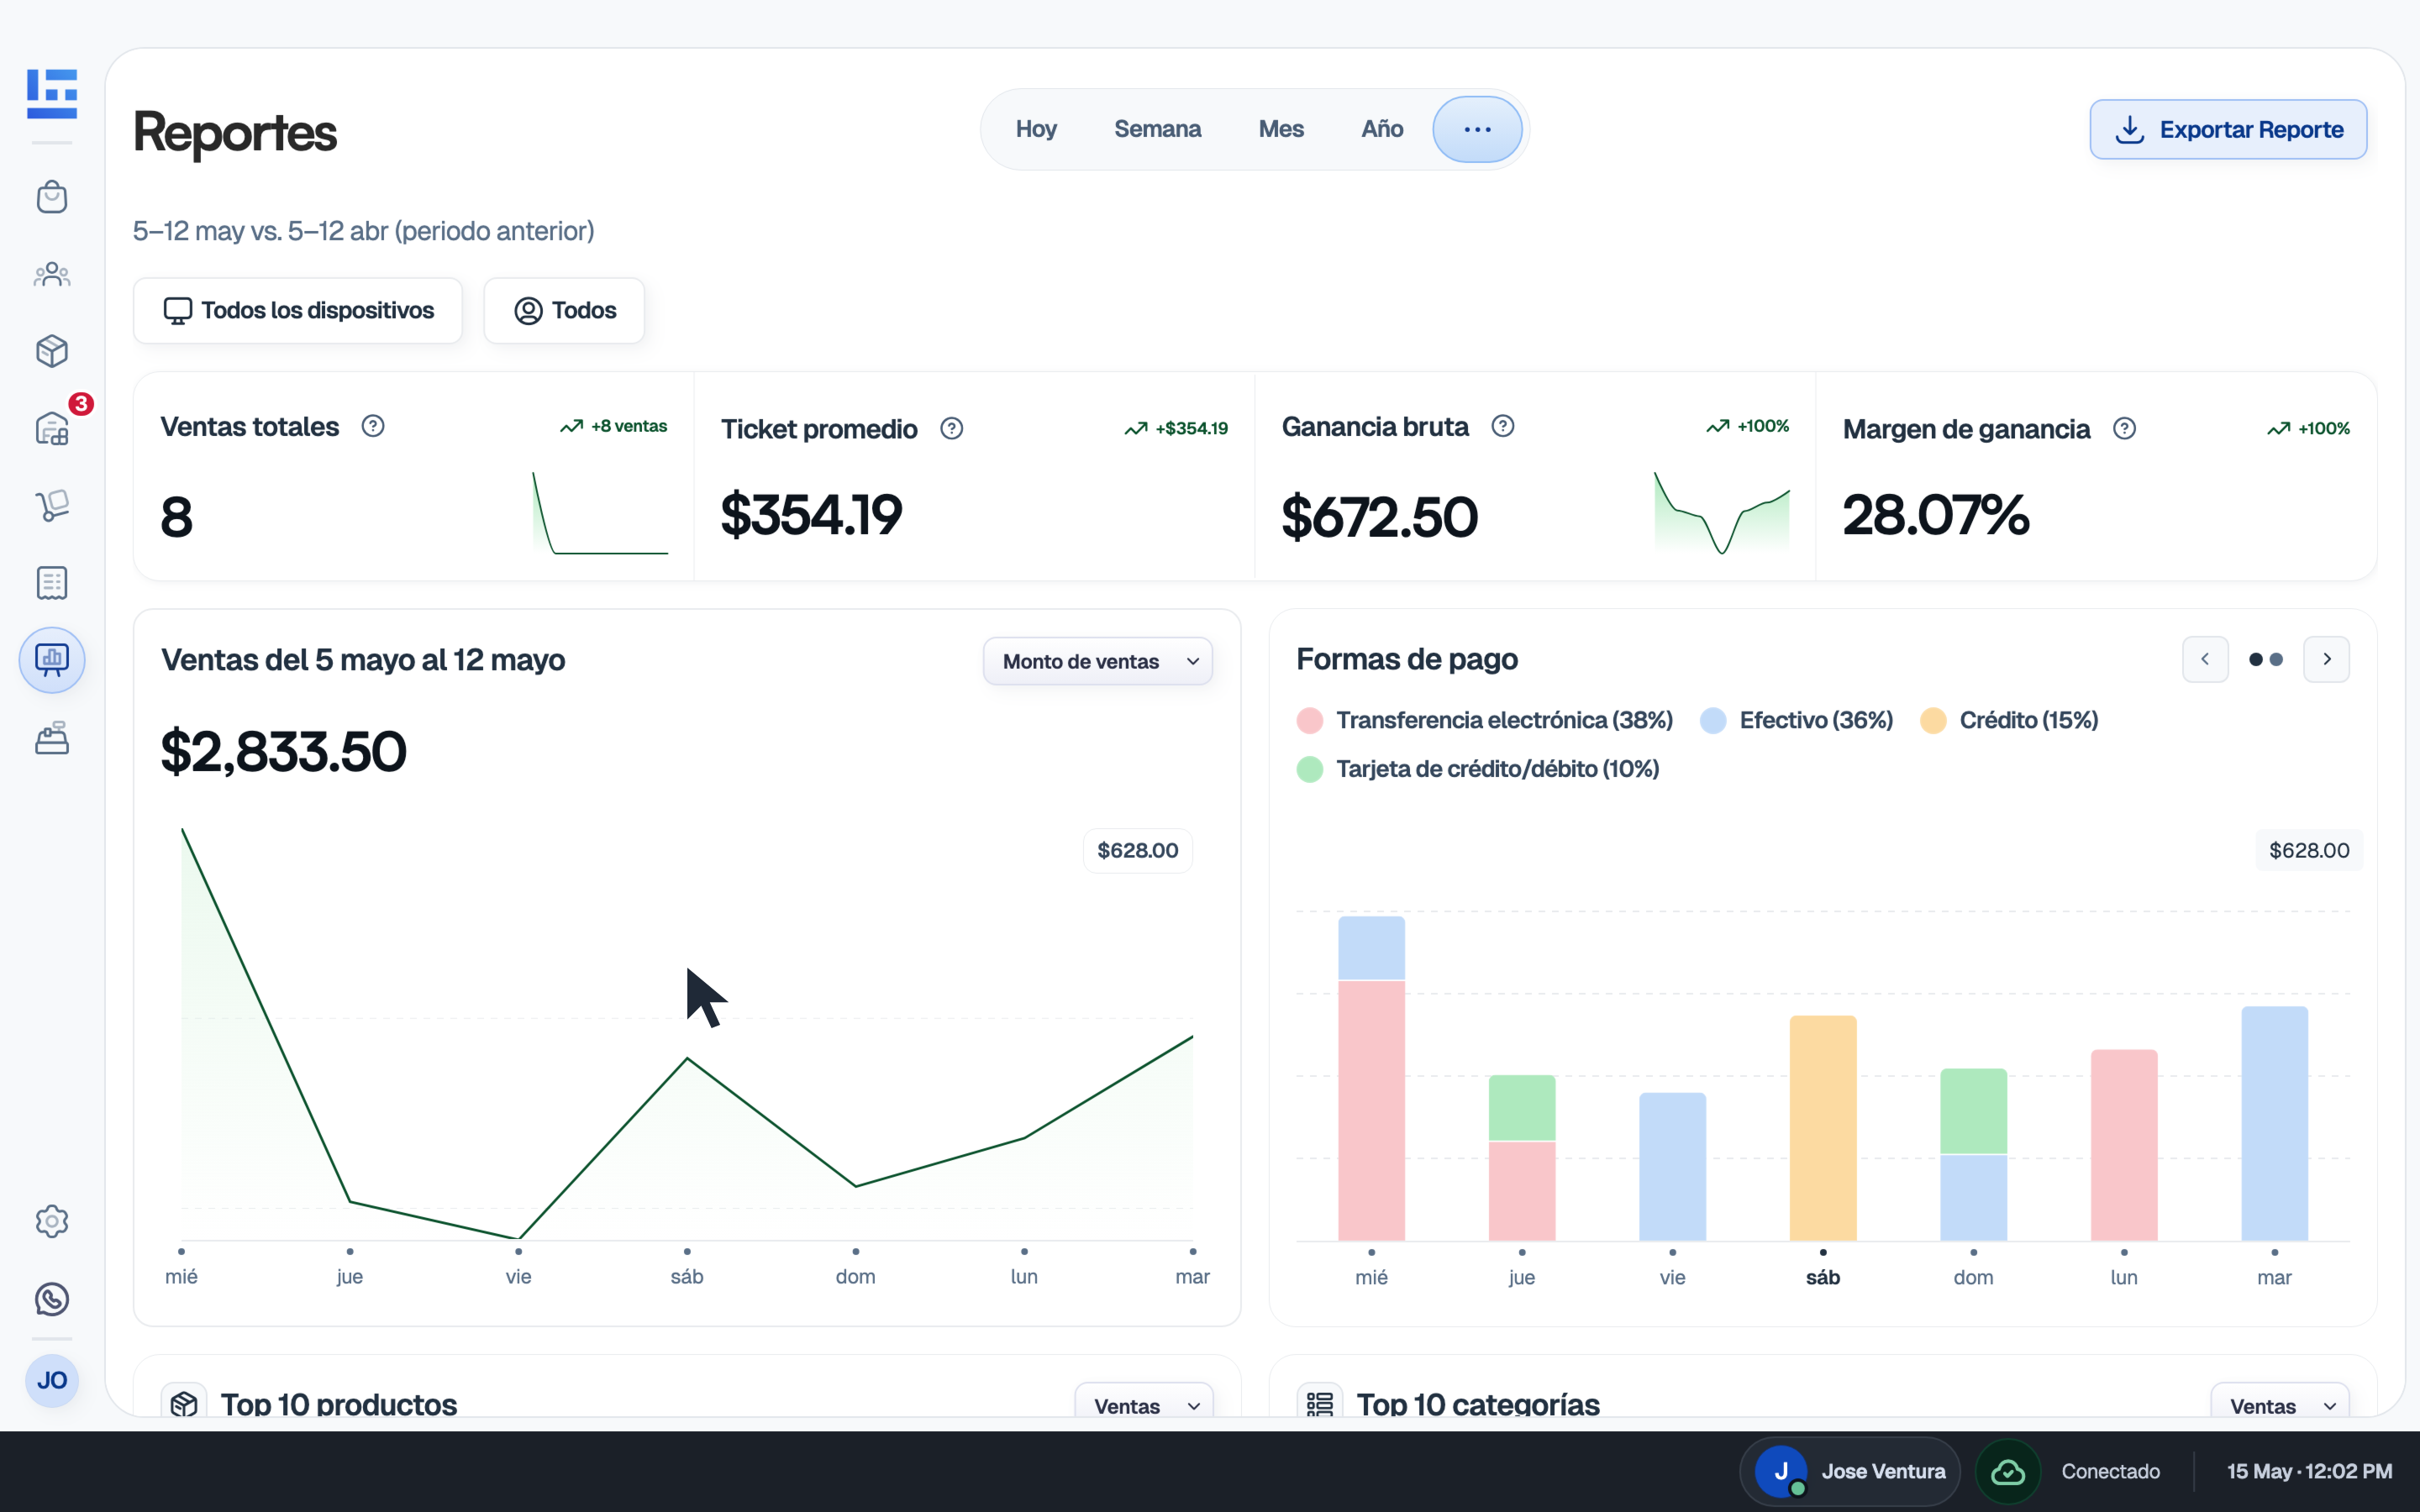Select the active reports presentation icon
Screen dimensions: 2420x1512
click(x=52, y=660)
